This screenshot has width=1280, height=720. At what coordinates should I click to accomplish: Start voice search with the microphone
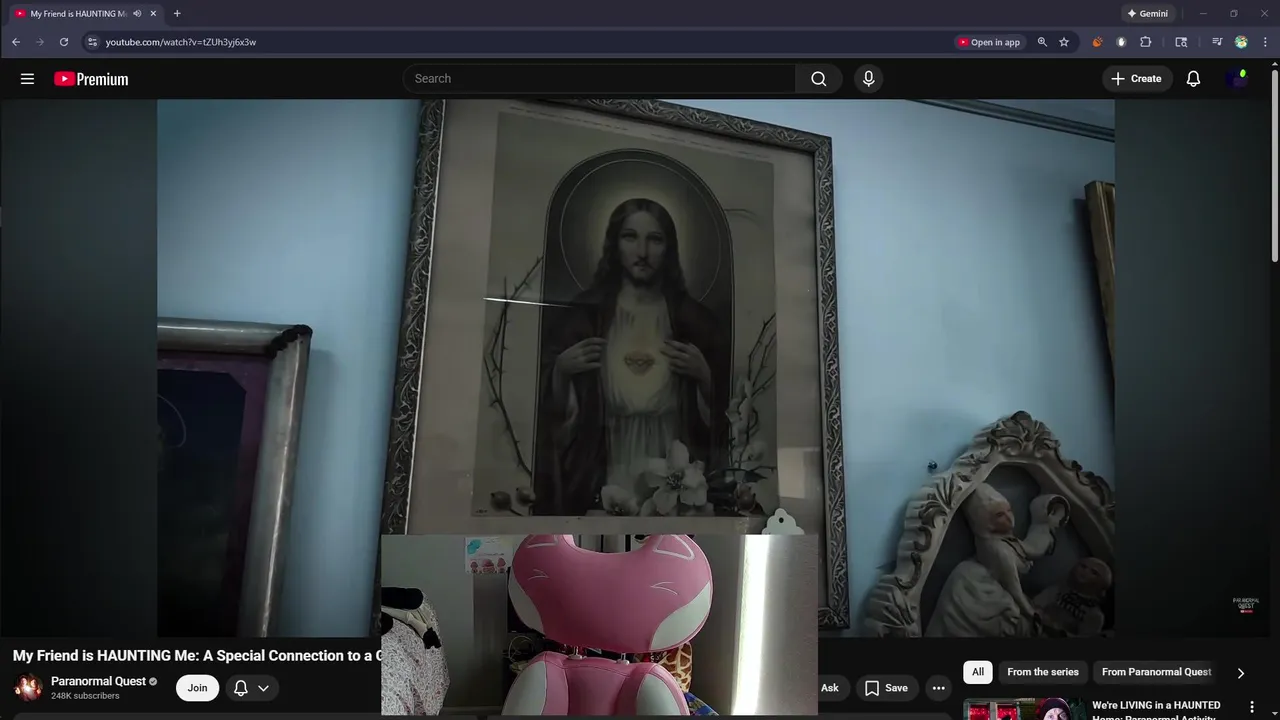tap(868, 79)
